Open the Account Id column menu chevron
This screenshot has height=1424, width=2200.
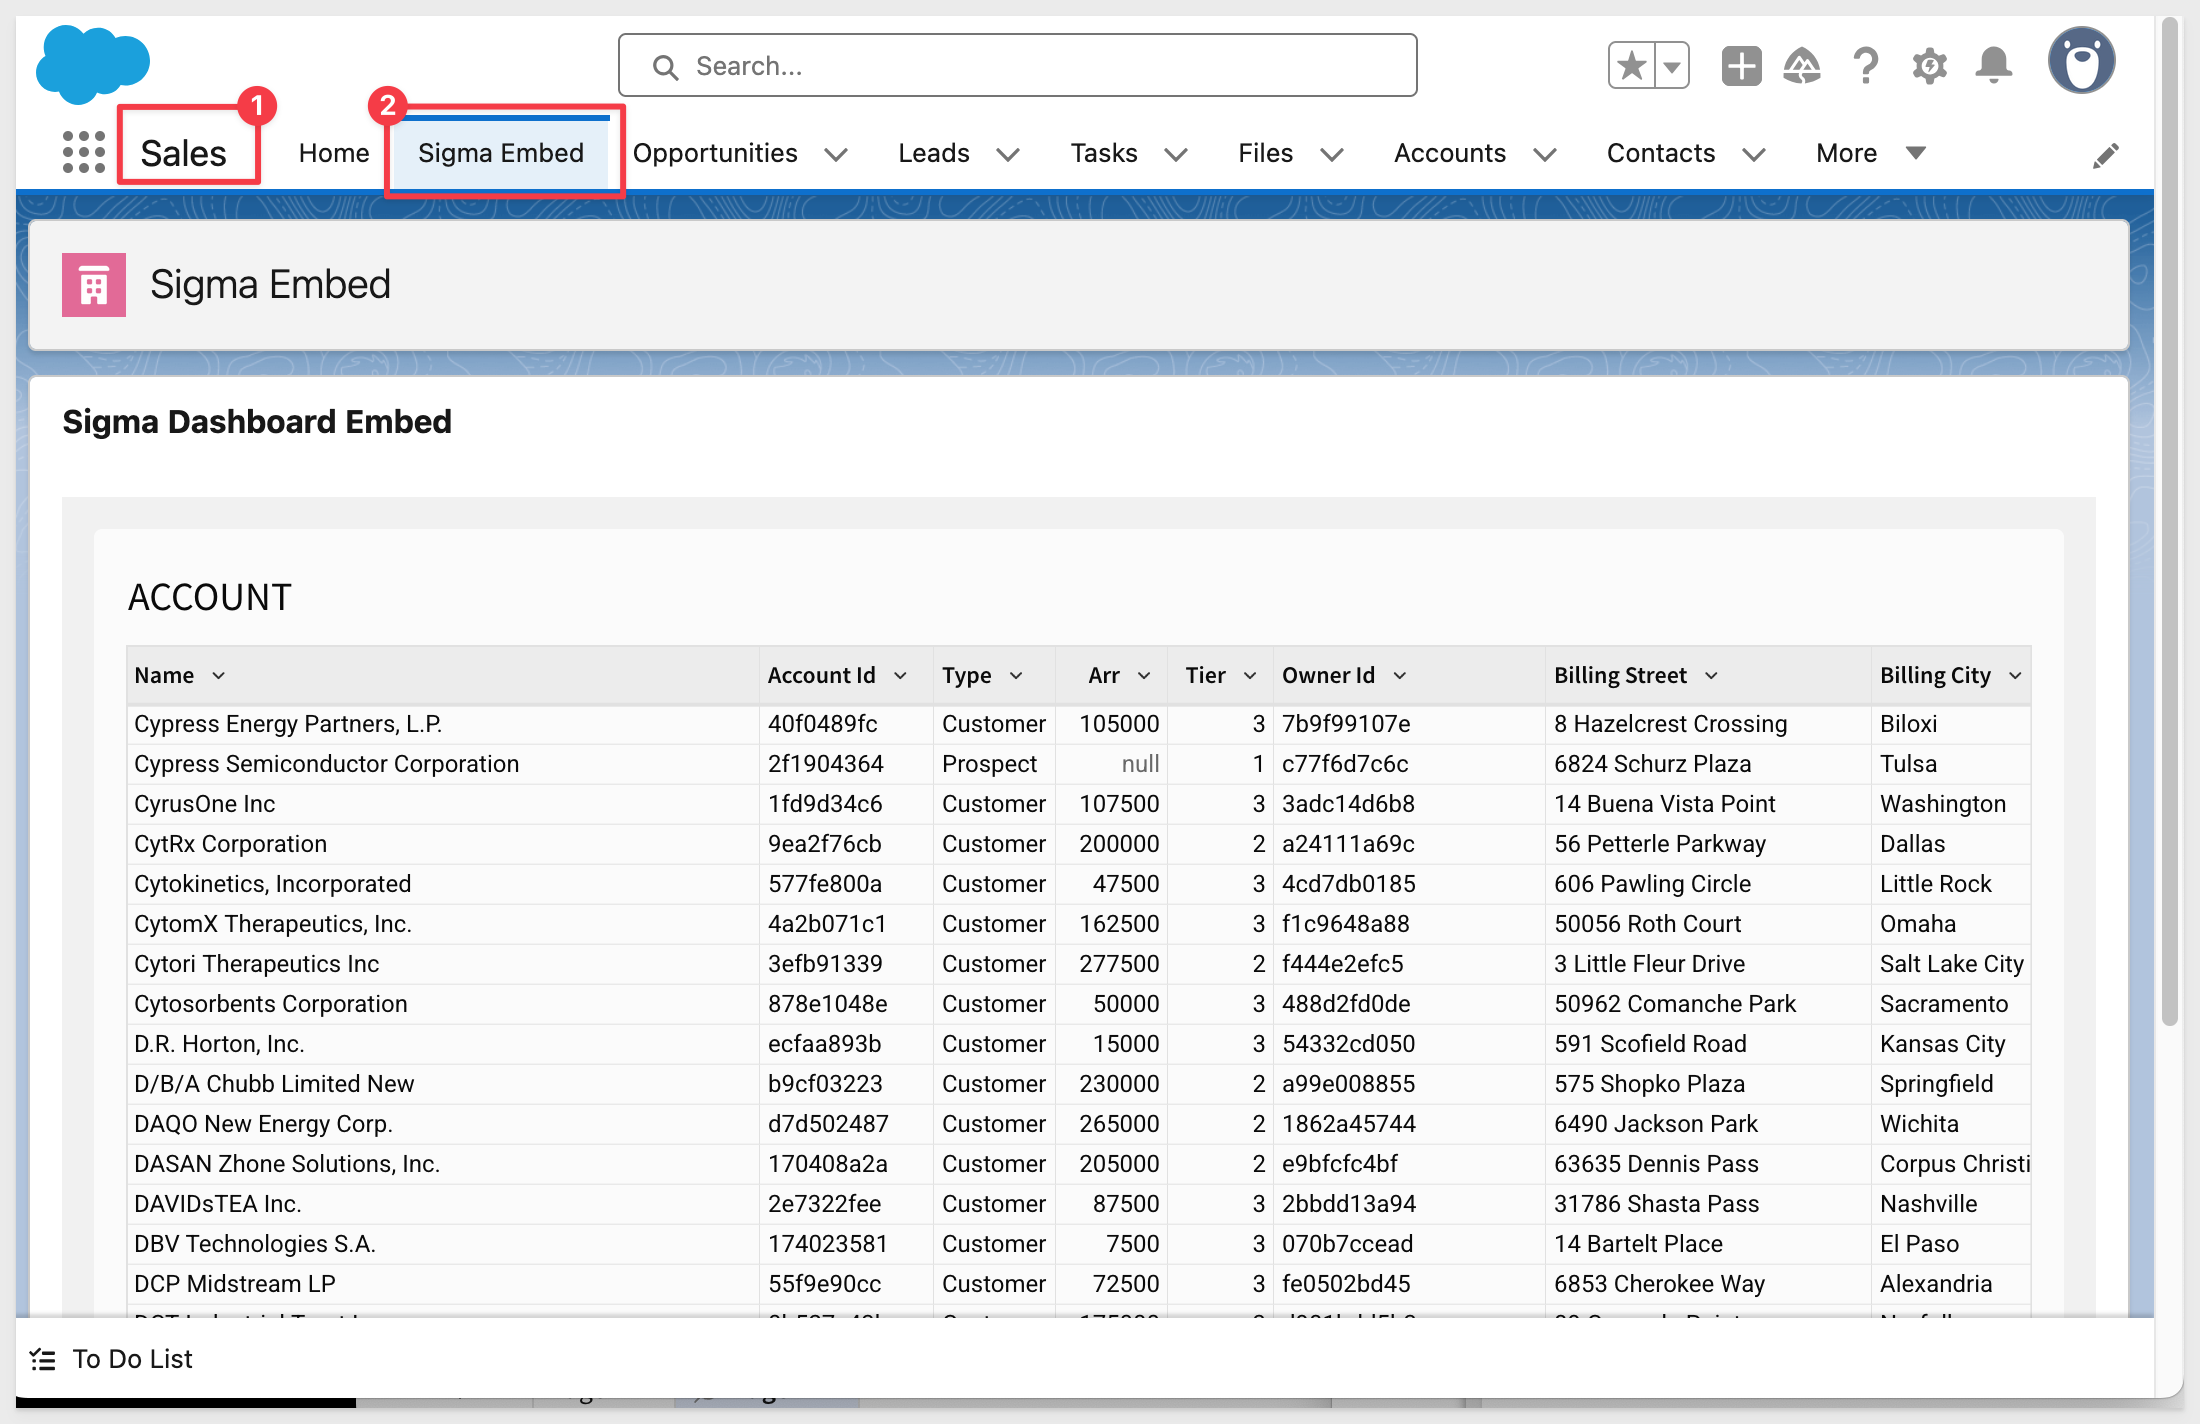(900, 676)
